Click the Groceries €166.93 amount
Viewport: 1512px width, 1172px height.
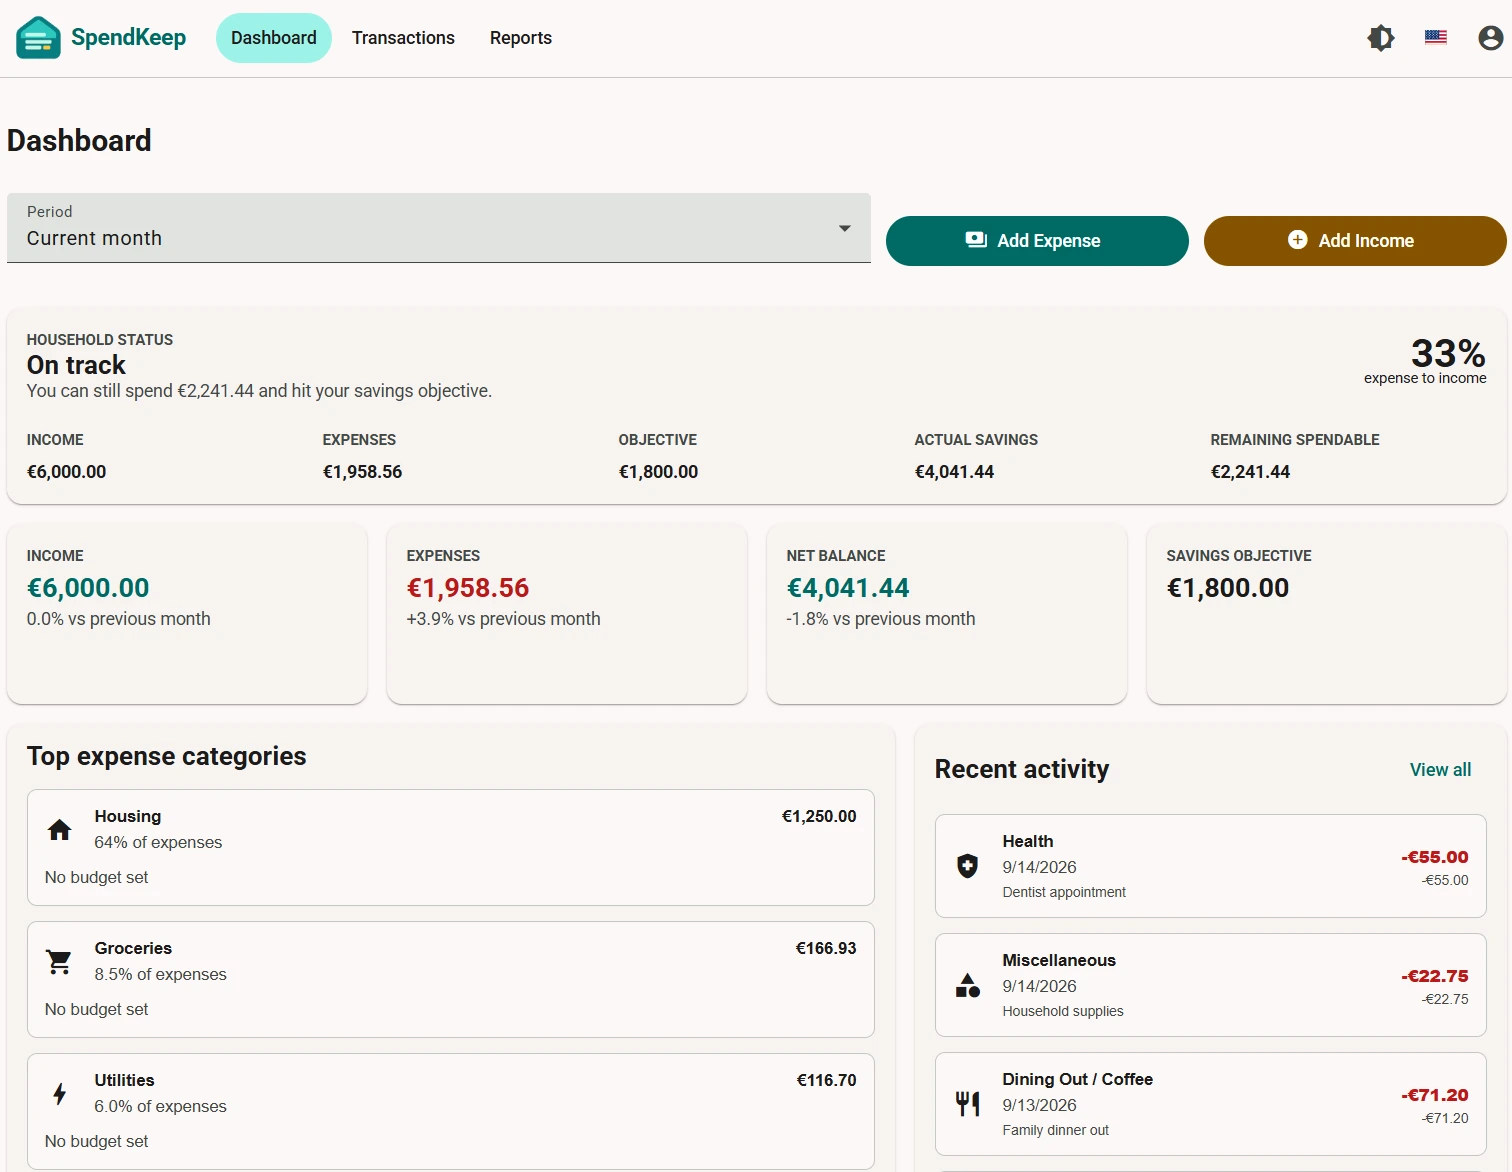(x=826, y=948)
